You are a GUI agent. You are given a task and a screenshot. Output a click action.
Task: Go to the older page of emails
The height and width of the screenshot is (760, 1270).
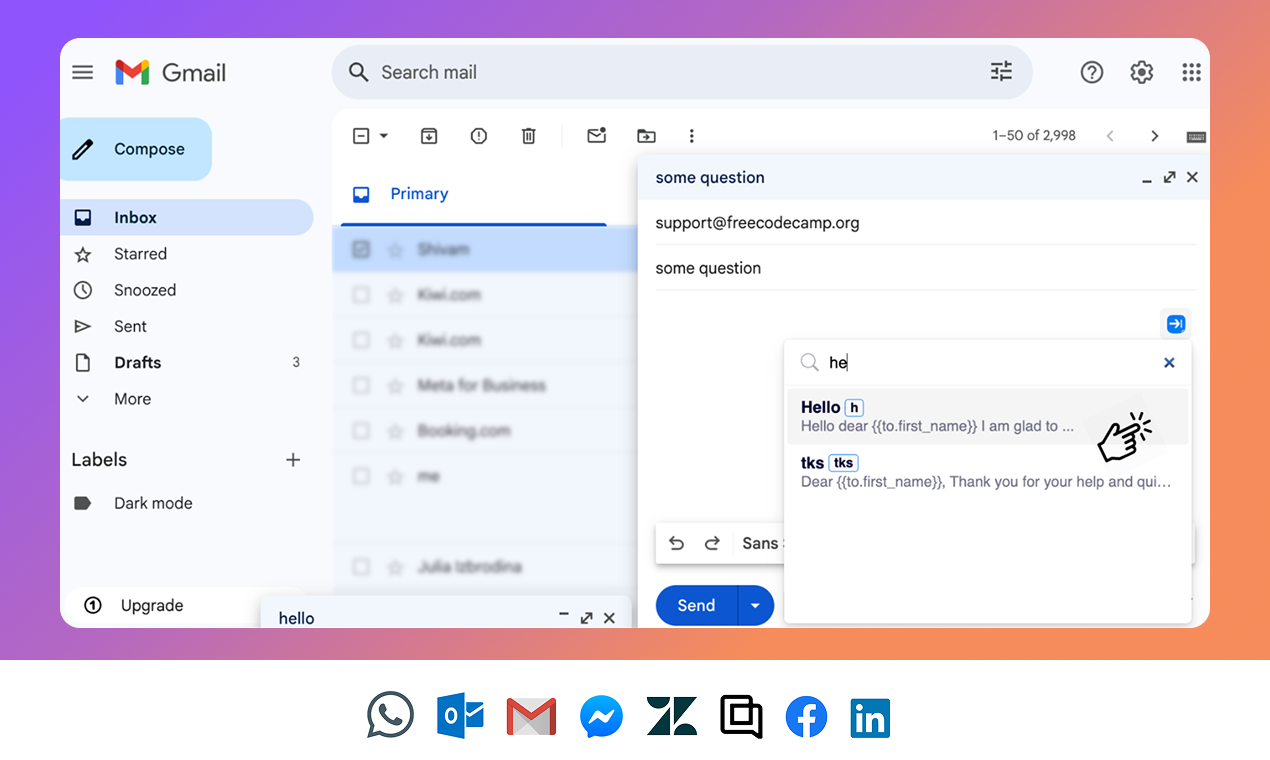pos(1155,136)
